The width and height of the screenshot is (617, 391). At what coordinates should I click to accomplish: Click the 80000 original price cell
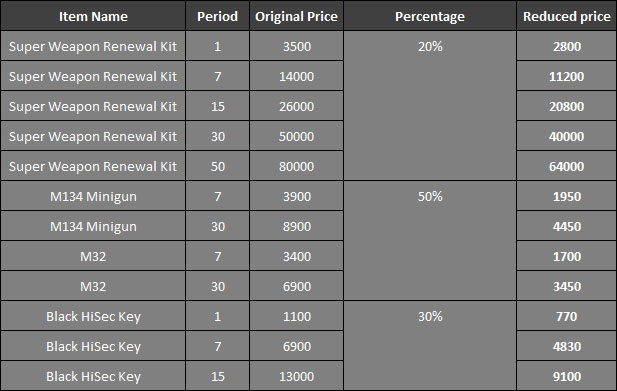coord(296,166)
